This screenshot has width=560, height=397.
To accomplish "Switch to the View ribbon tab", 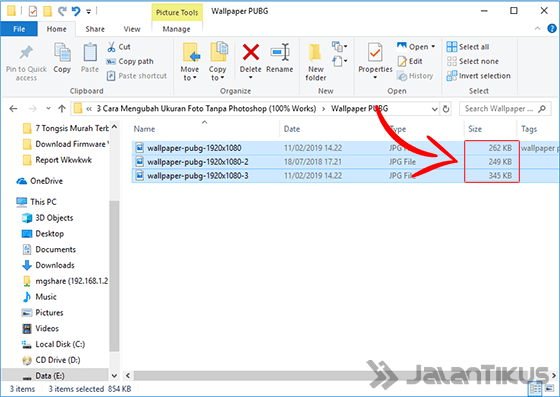I will [x=132, y=29].
